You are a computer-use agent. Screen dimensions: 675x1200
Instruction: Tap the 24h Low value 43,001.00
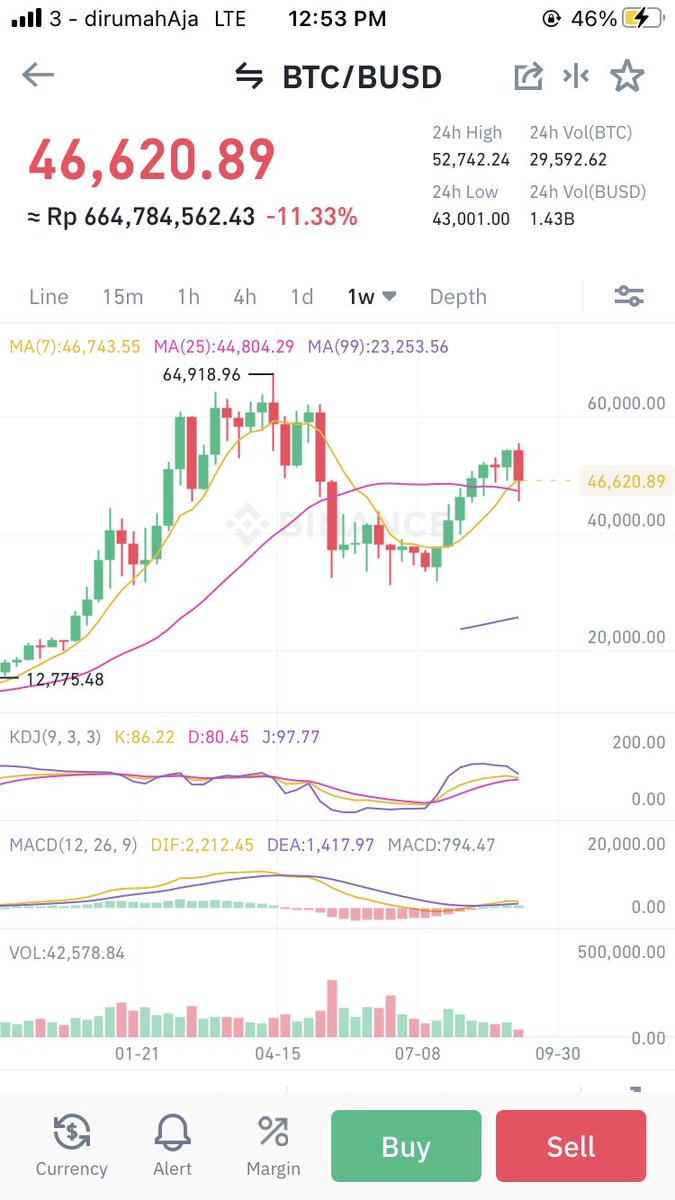pos(471,219)
